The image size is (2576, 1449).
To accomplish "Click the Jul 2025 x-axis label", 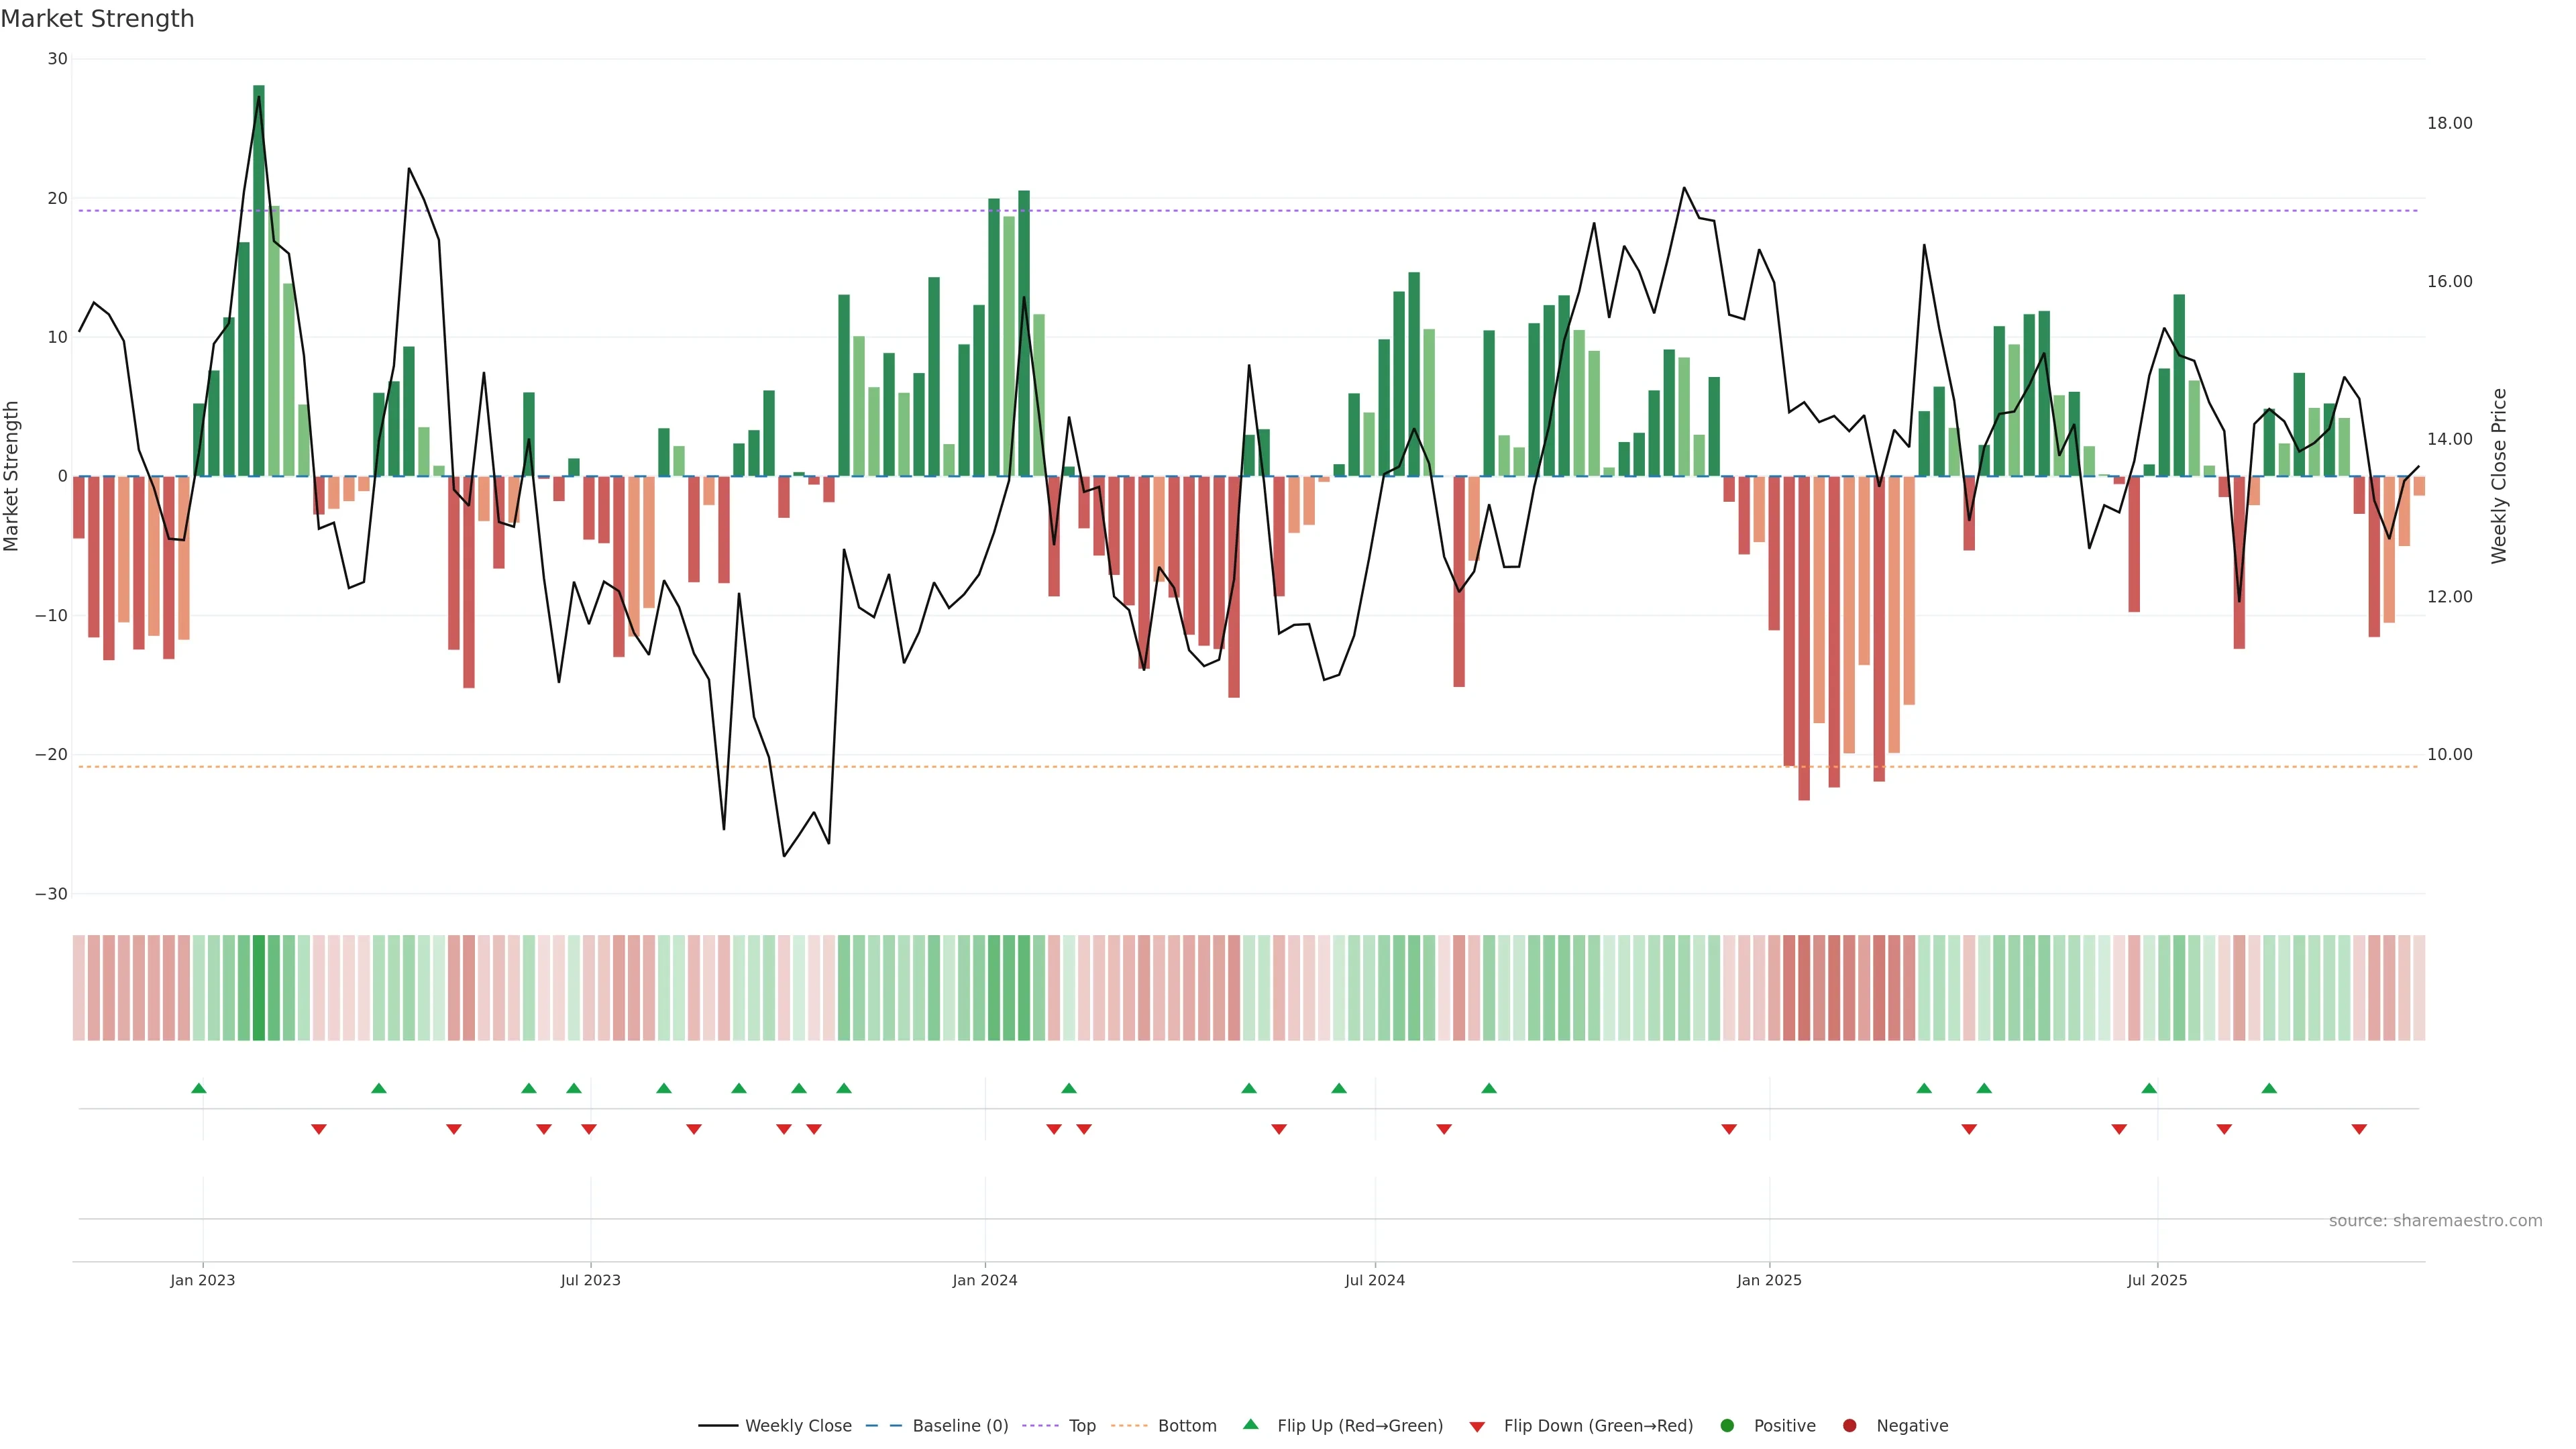I will 2156,1280.
